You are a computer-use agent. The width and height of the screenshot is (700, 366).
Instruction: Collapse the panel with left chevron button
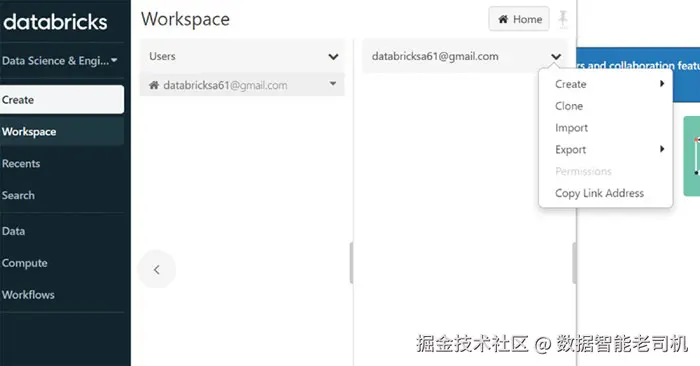pyautogui.click(x=157, y=270)
